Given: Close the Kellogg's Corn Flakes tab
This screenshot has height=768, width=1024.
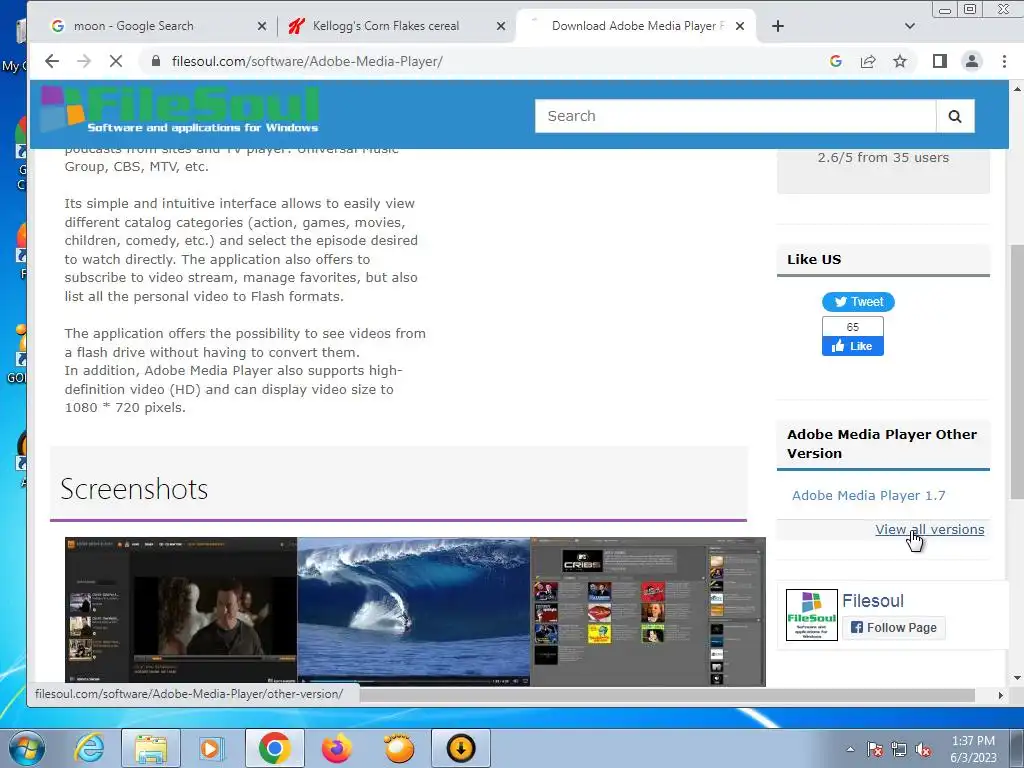Looking at the screenshot, I should click(501, 26).
